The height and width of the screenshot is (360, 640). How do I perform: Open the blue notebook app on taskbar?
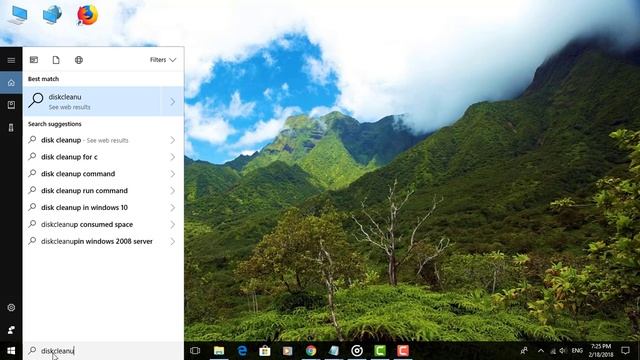[x=334, y=351]
